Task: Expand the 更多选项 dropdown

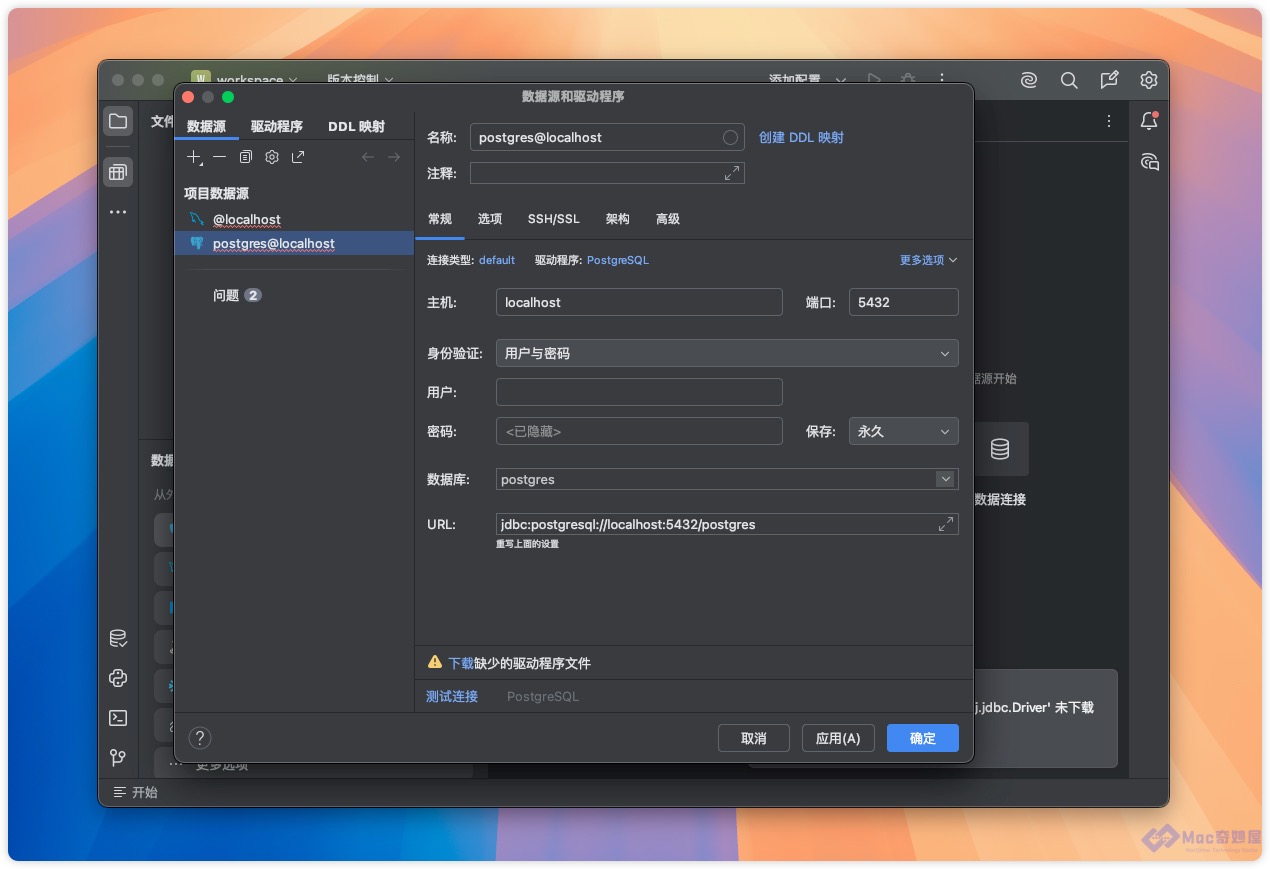Action: click(928, 260)
